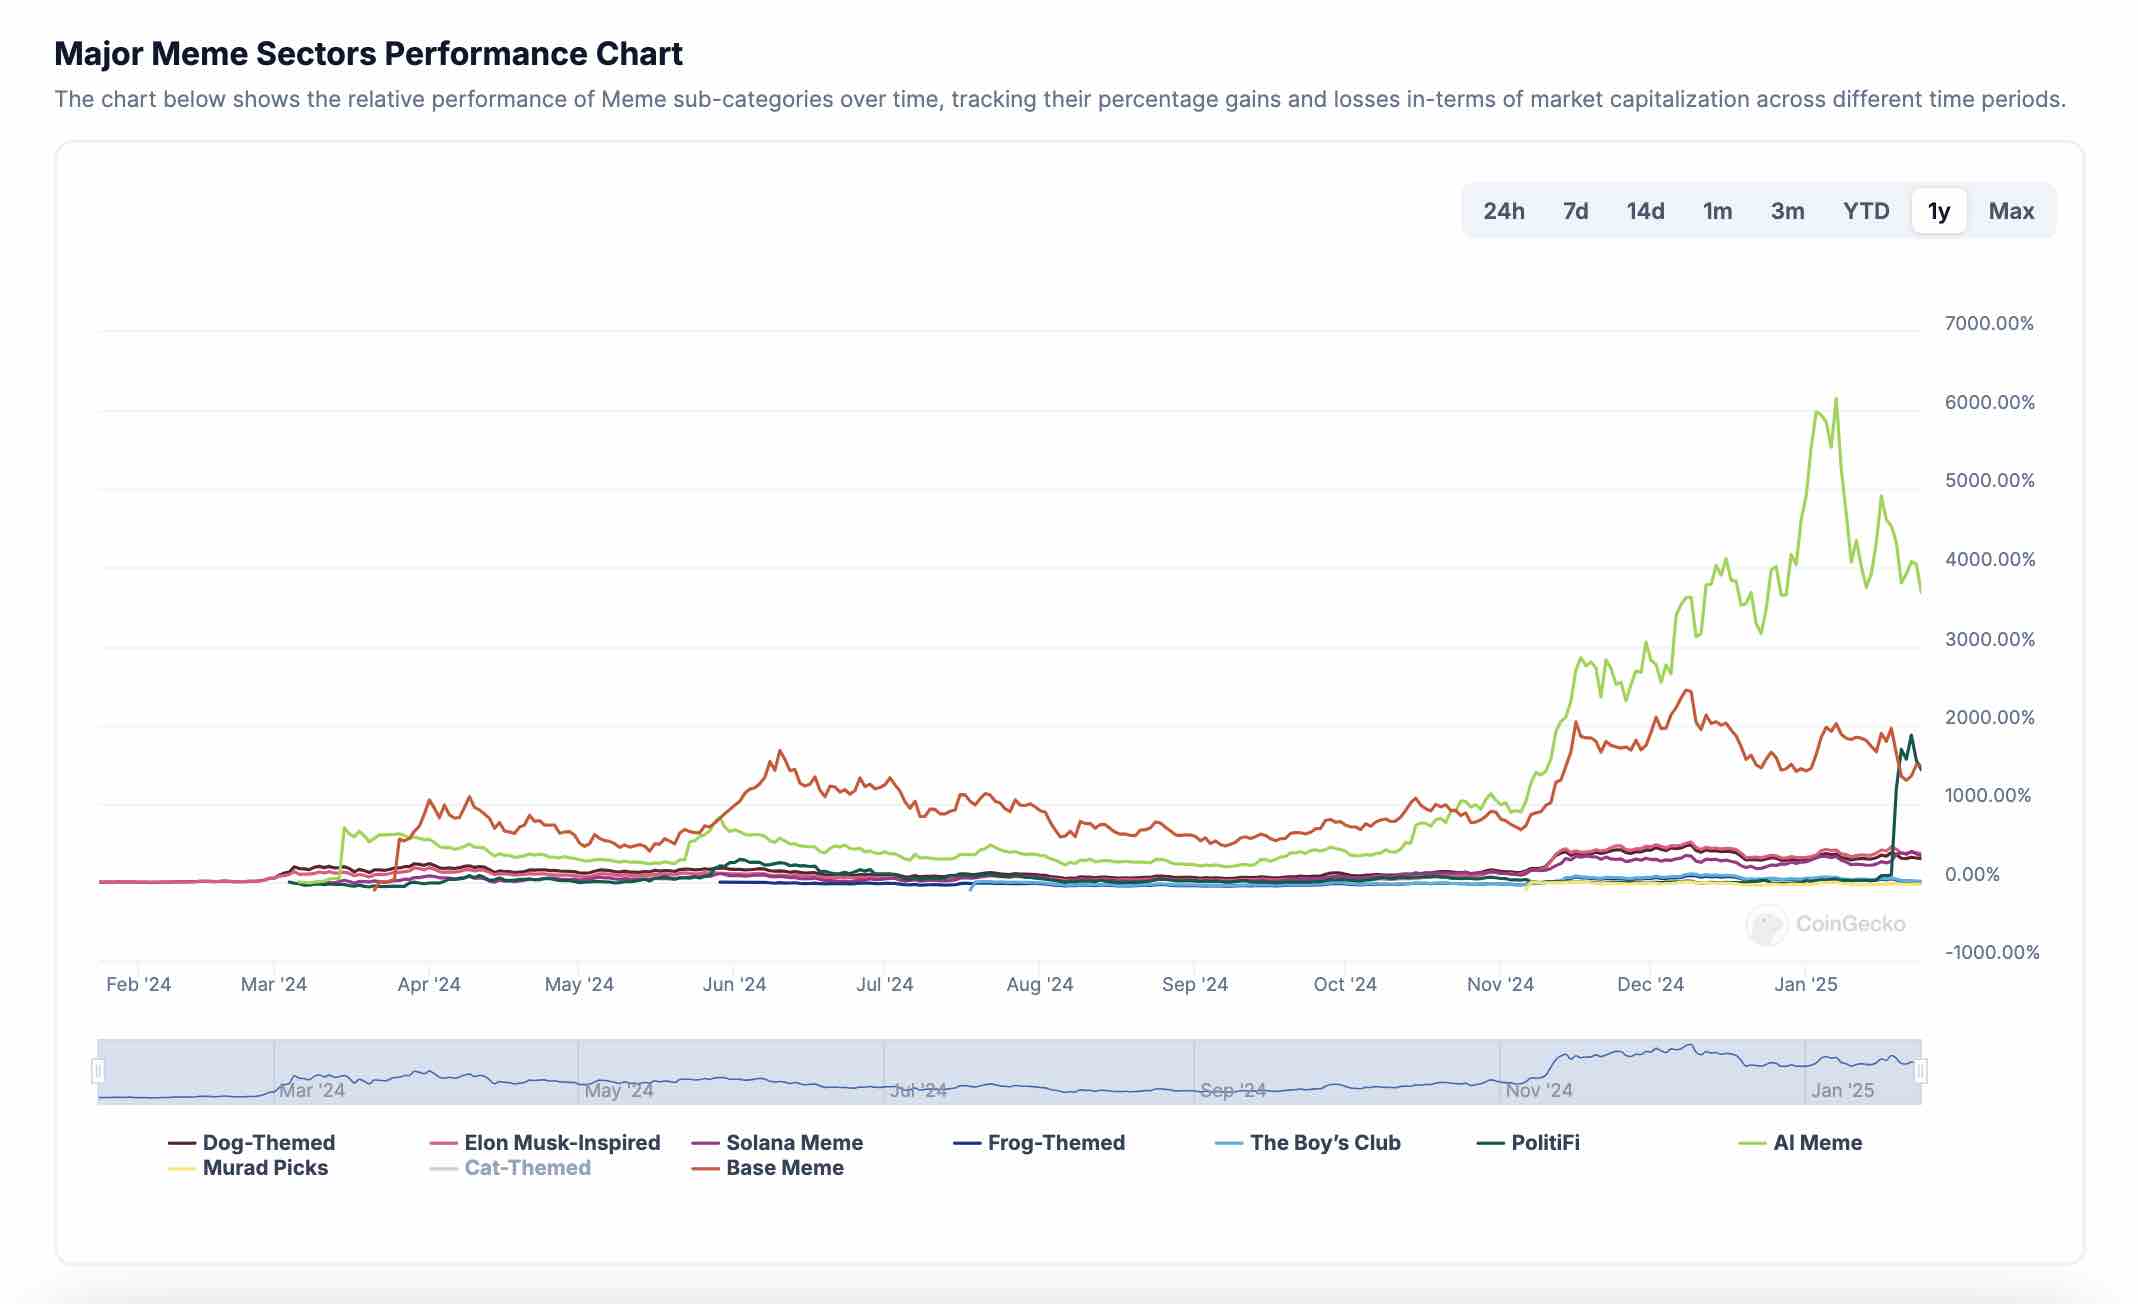
Task: Click the navigator area near May '24
Action: [619, 1089]
